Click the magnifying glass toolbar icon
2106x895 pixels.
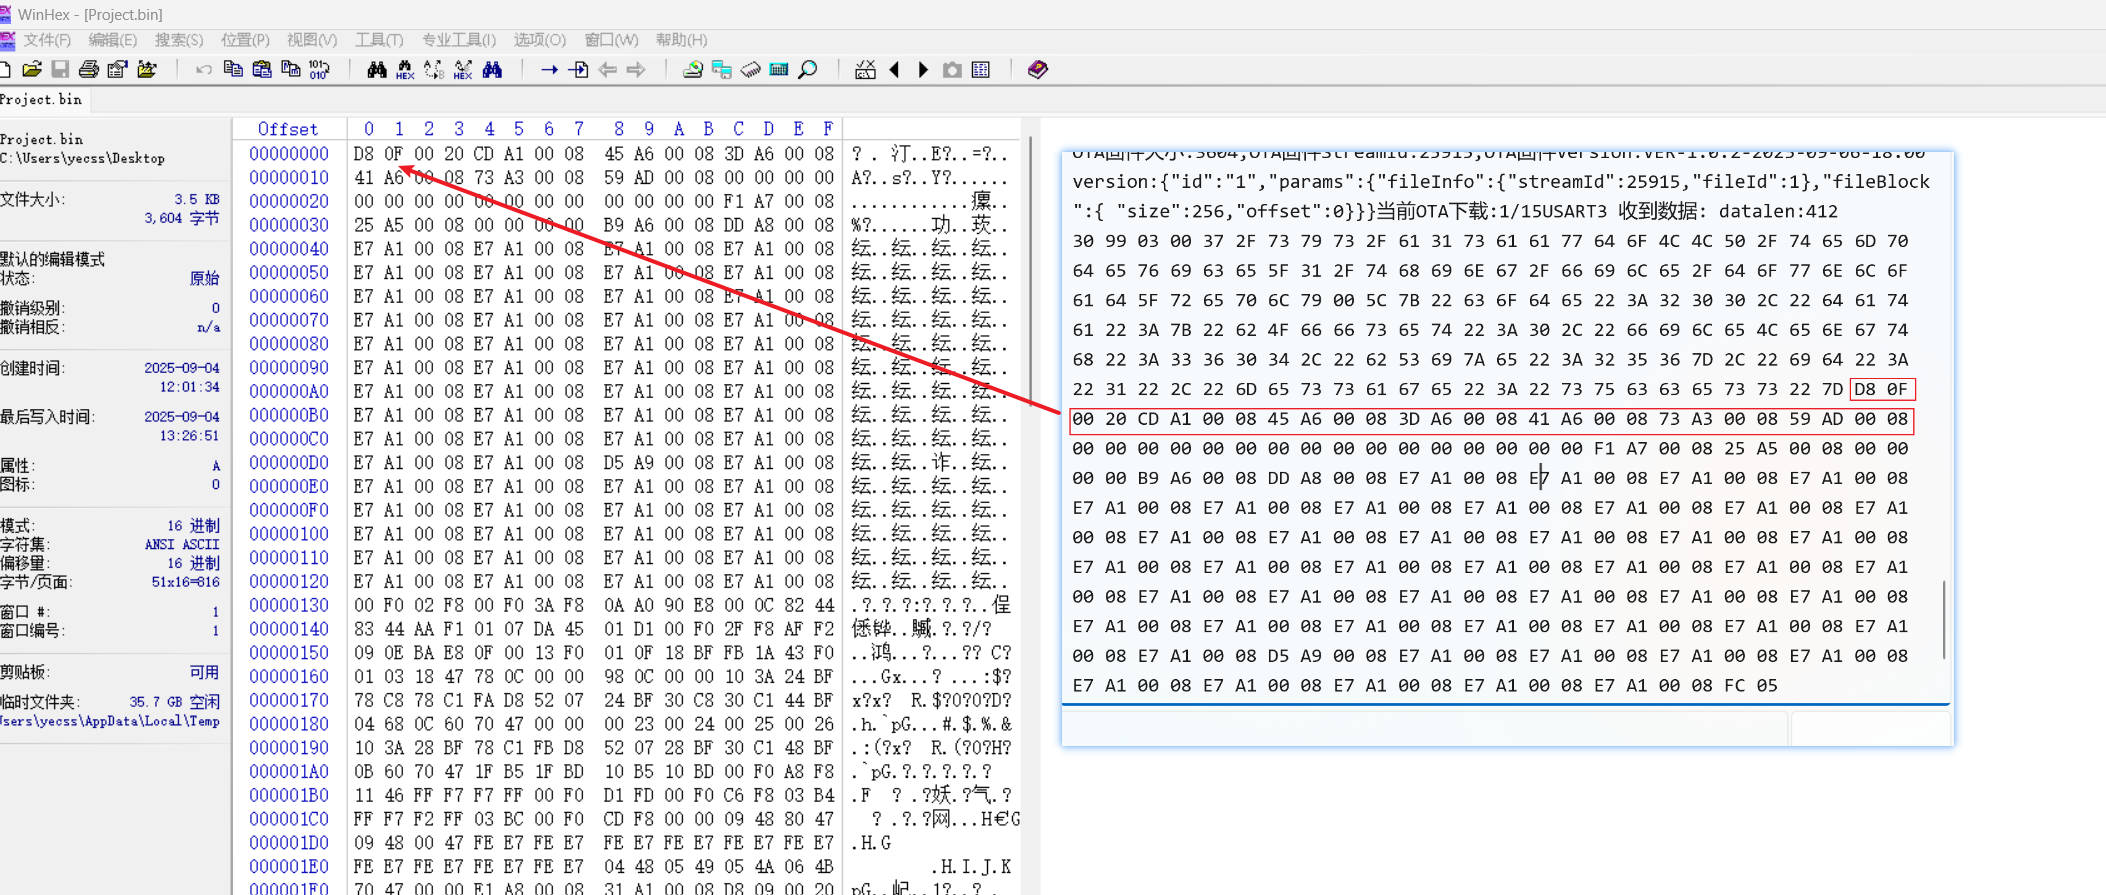808,69
